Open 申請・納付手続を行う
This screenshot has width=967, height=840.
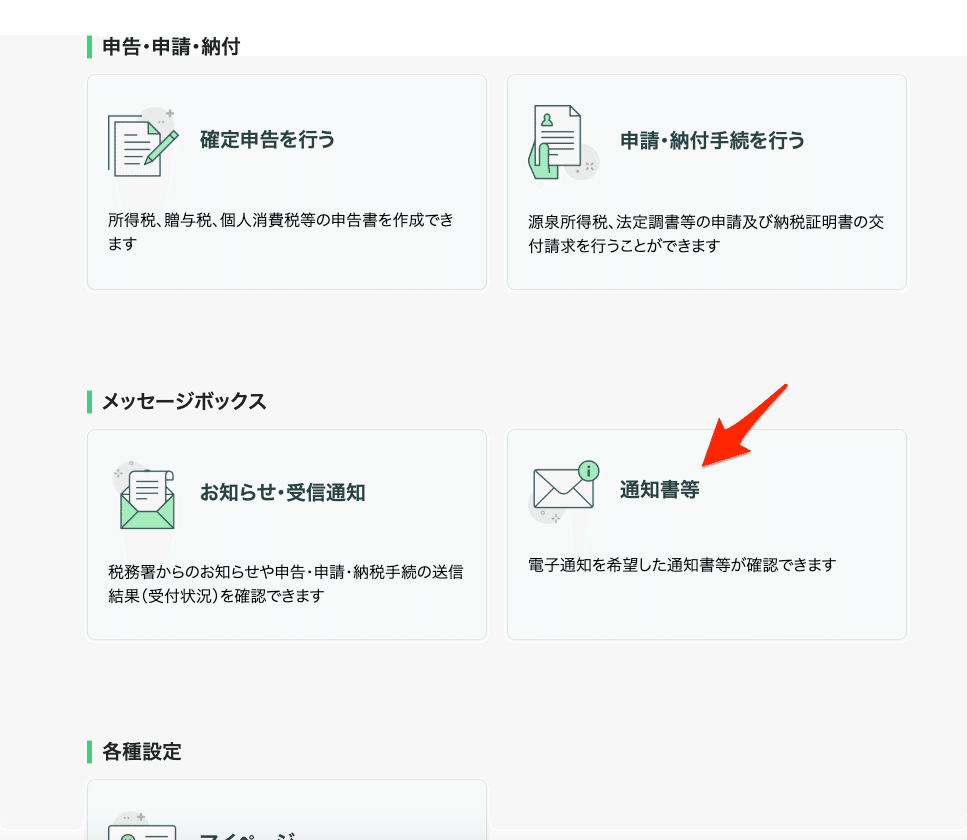click(x=707, y=181)
